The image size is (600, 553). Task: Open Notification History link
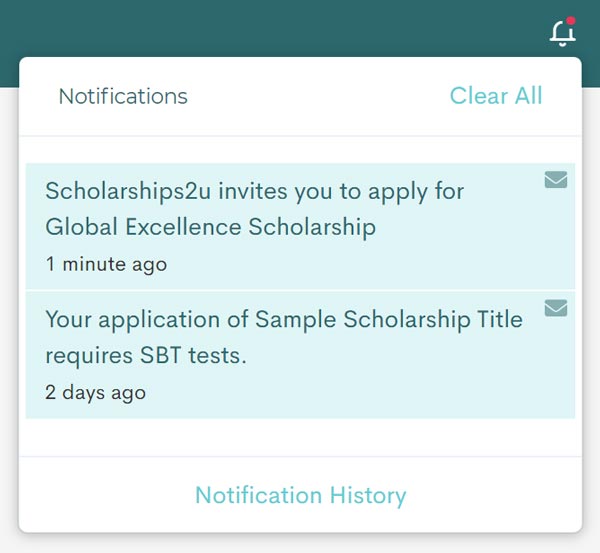pyautogui.click(x=300, y=495)
